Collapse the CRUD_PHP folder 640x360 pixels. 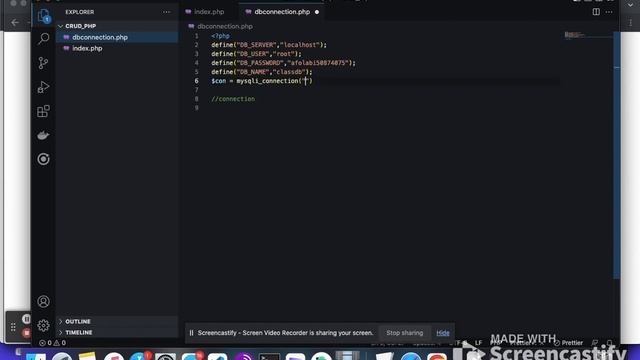click(60, 26)
